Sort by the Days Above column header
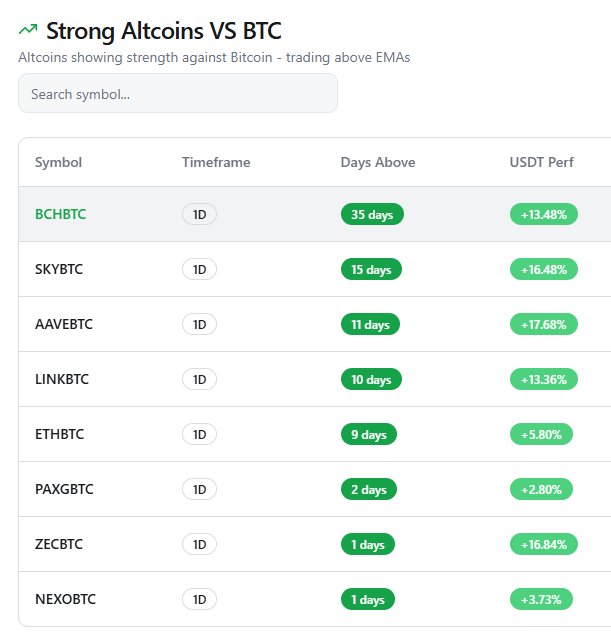 click(x=377, y=162)
